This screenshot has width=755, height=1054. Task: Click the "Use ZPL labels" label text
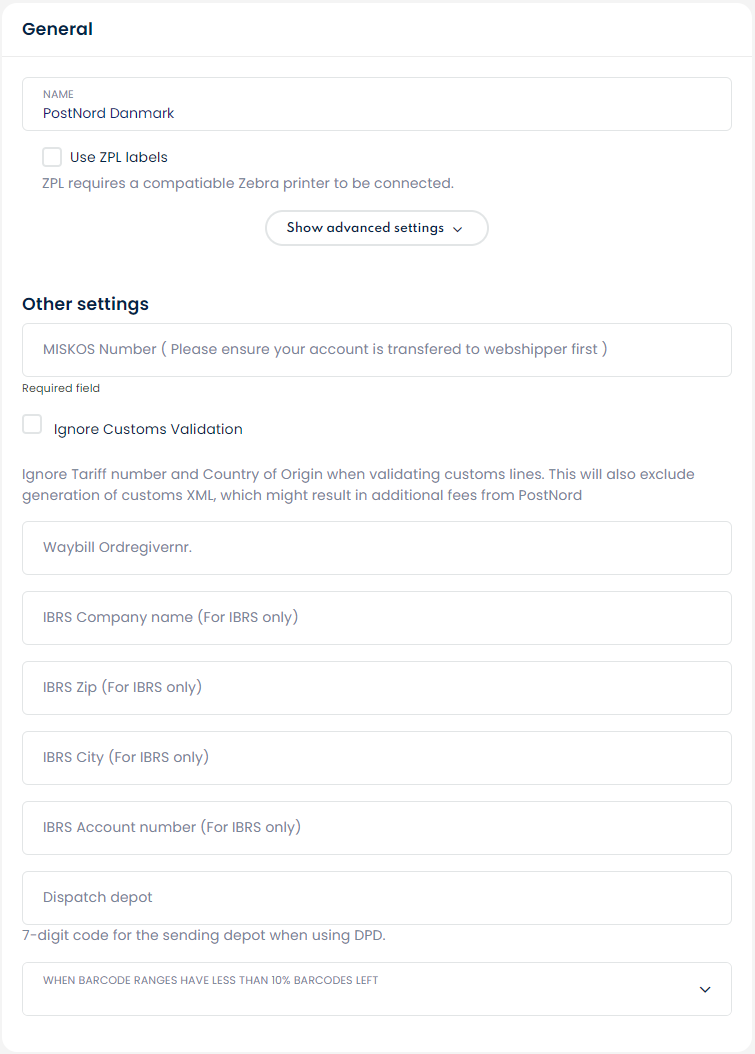[x=119, y=157]
